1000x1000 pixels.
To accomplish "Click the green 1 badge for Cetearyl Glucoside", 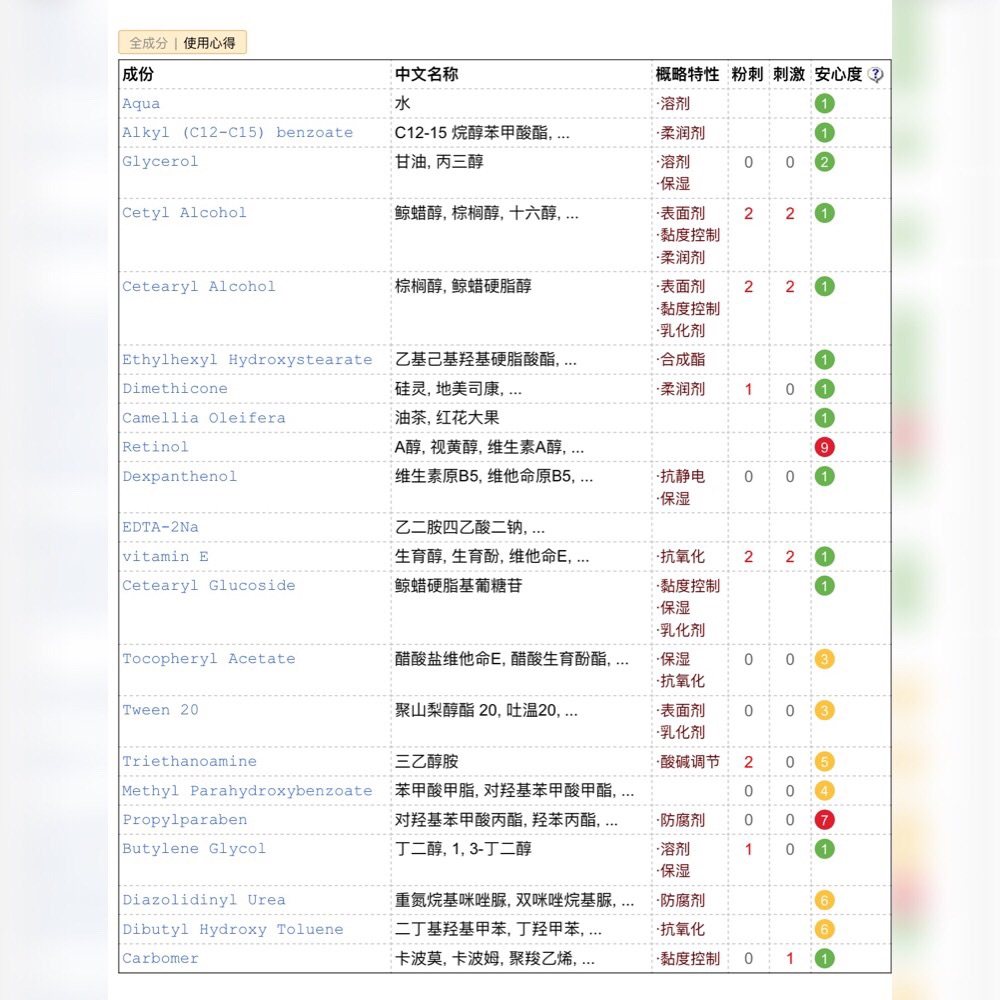I will [x=824, y=585].
